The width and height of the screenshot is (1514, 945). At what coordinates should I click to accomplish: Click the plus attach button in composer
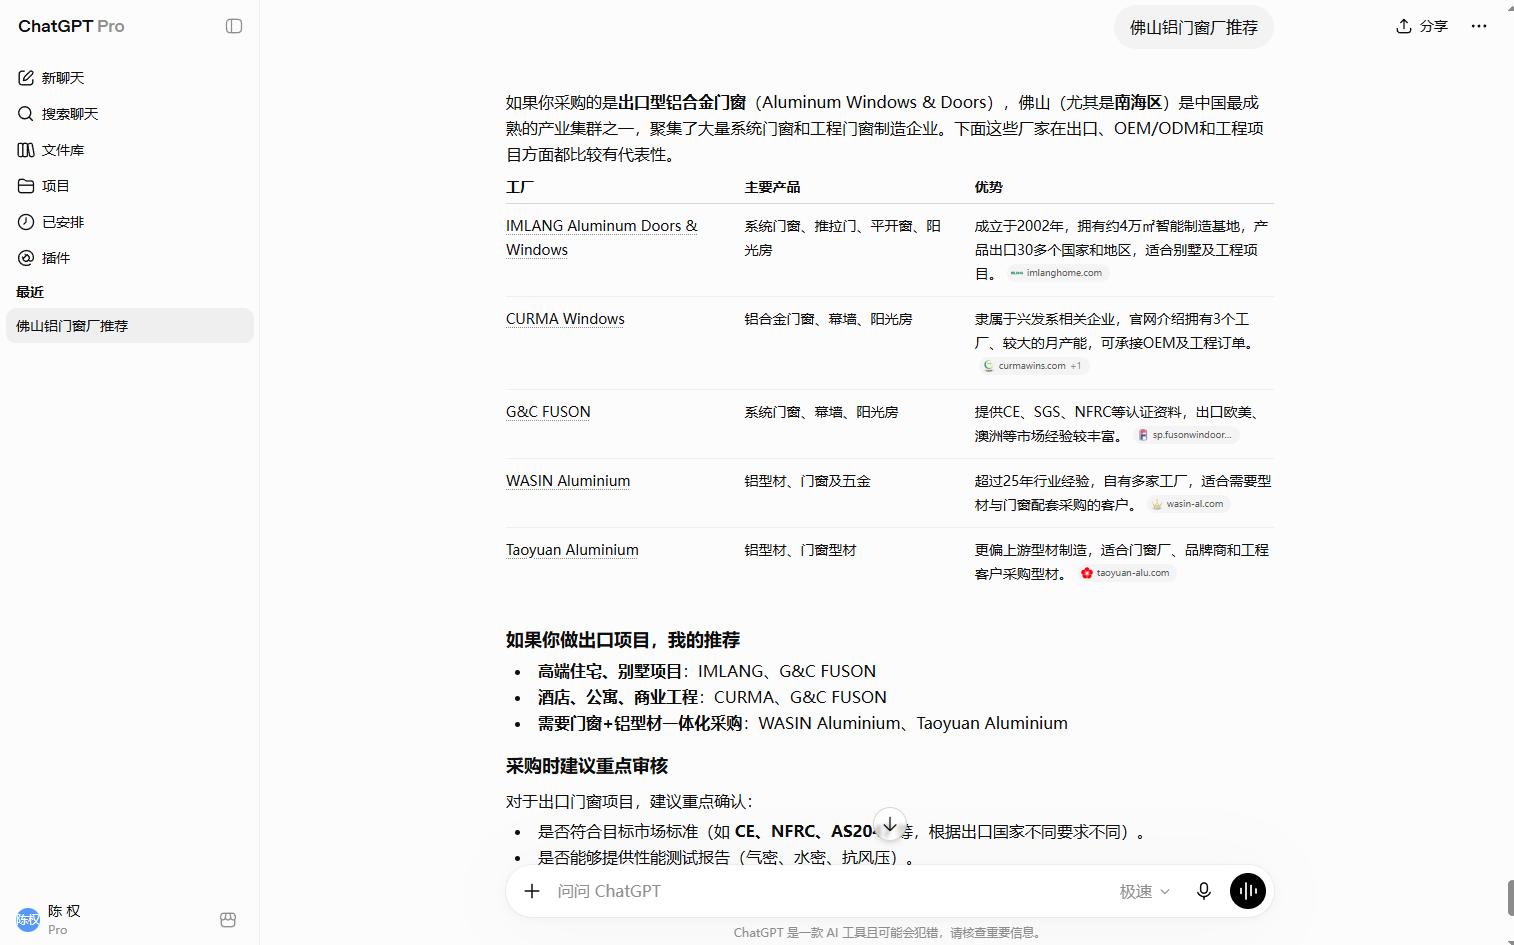[x=532, y=891]
